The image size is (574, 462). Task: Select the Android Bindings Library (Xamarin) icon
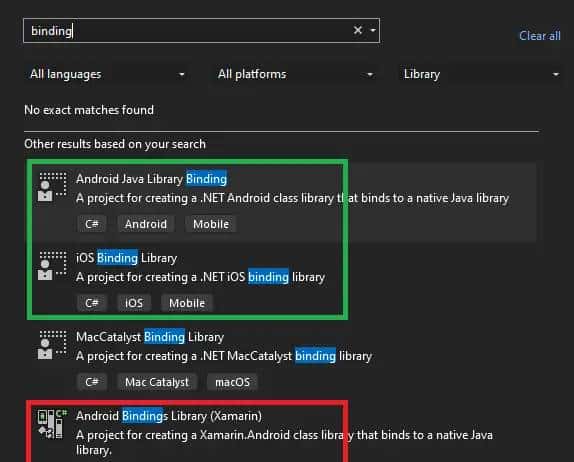coord(52,424)
